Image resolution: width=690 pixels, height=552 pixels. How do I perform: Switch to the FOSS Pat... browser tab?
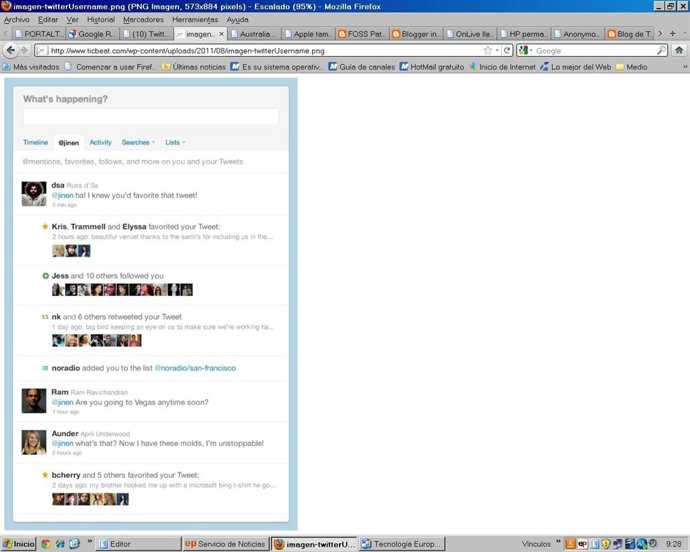[362, 34]
